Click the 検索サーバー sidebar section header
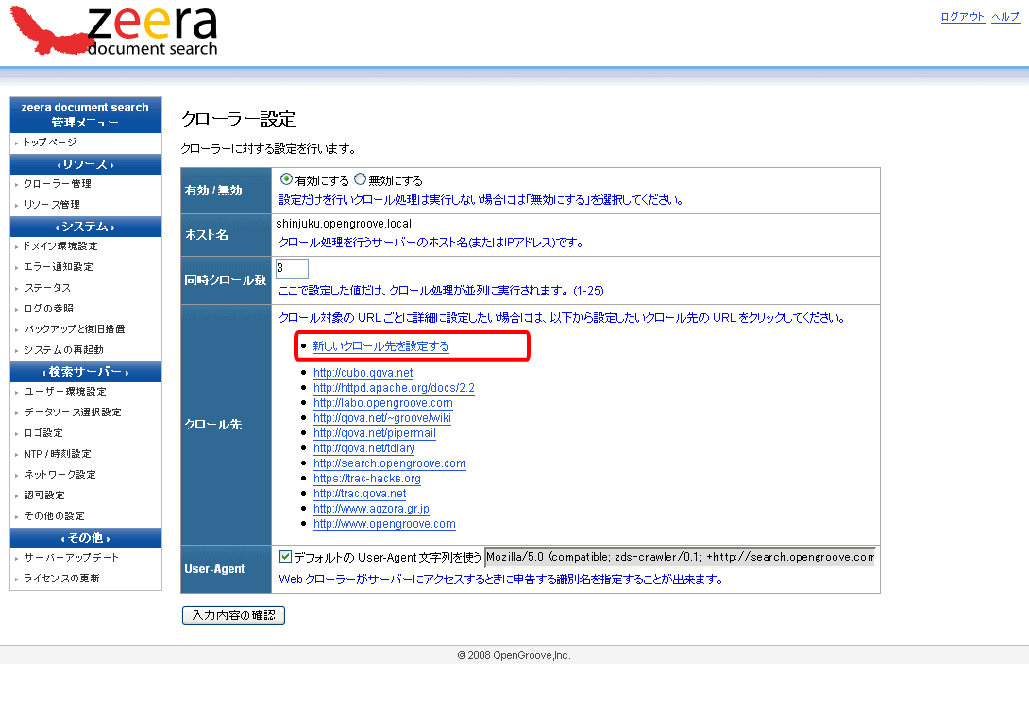The image size is (1029, 722). [x=85, y=372]
